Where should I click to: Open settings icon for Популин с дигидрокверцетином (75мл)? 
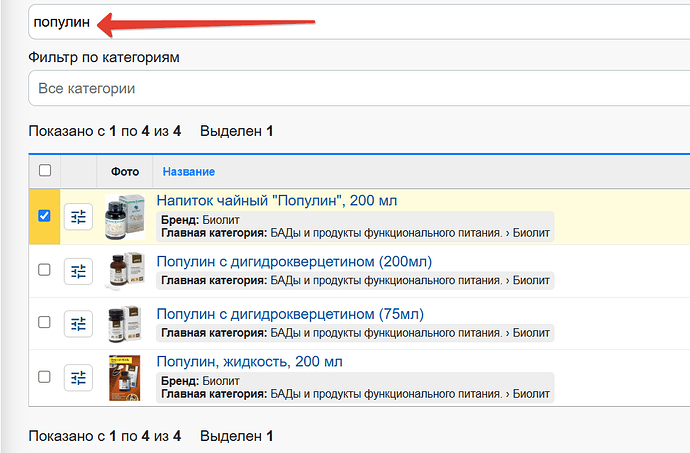point(78,324)
